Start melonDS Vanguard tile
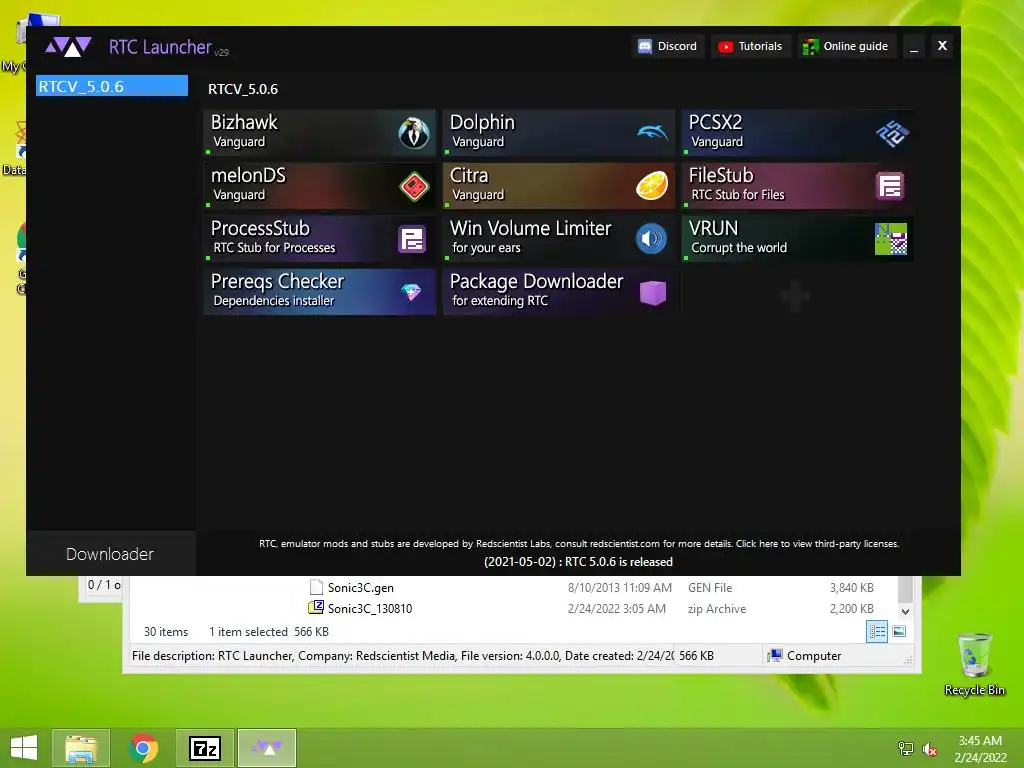1024x768 pixels. pyautogui.click(x=319, y=186)
